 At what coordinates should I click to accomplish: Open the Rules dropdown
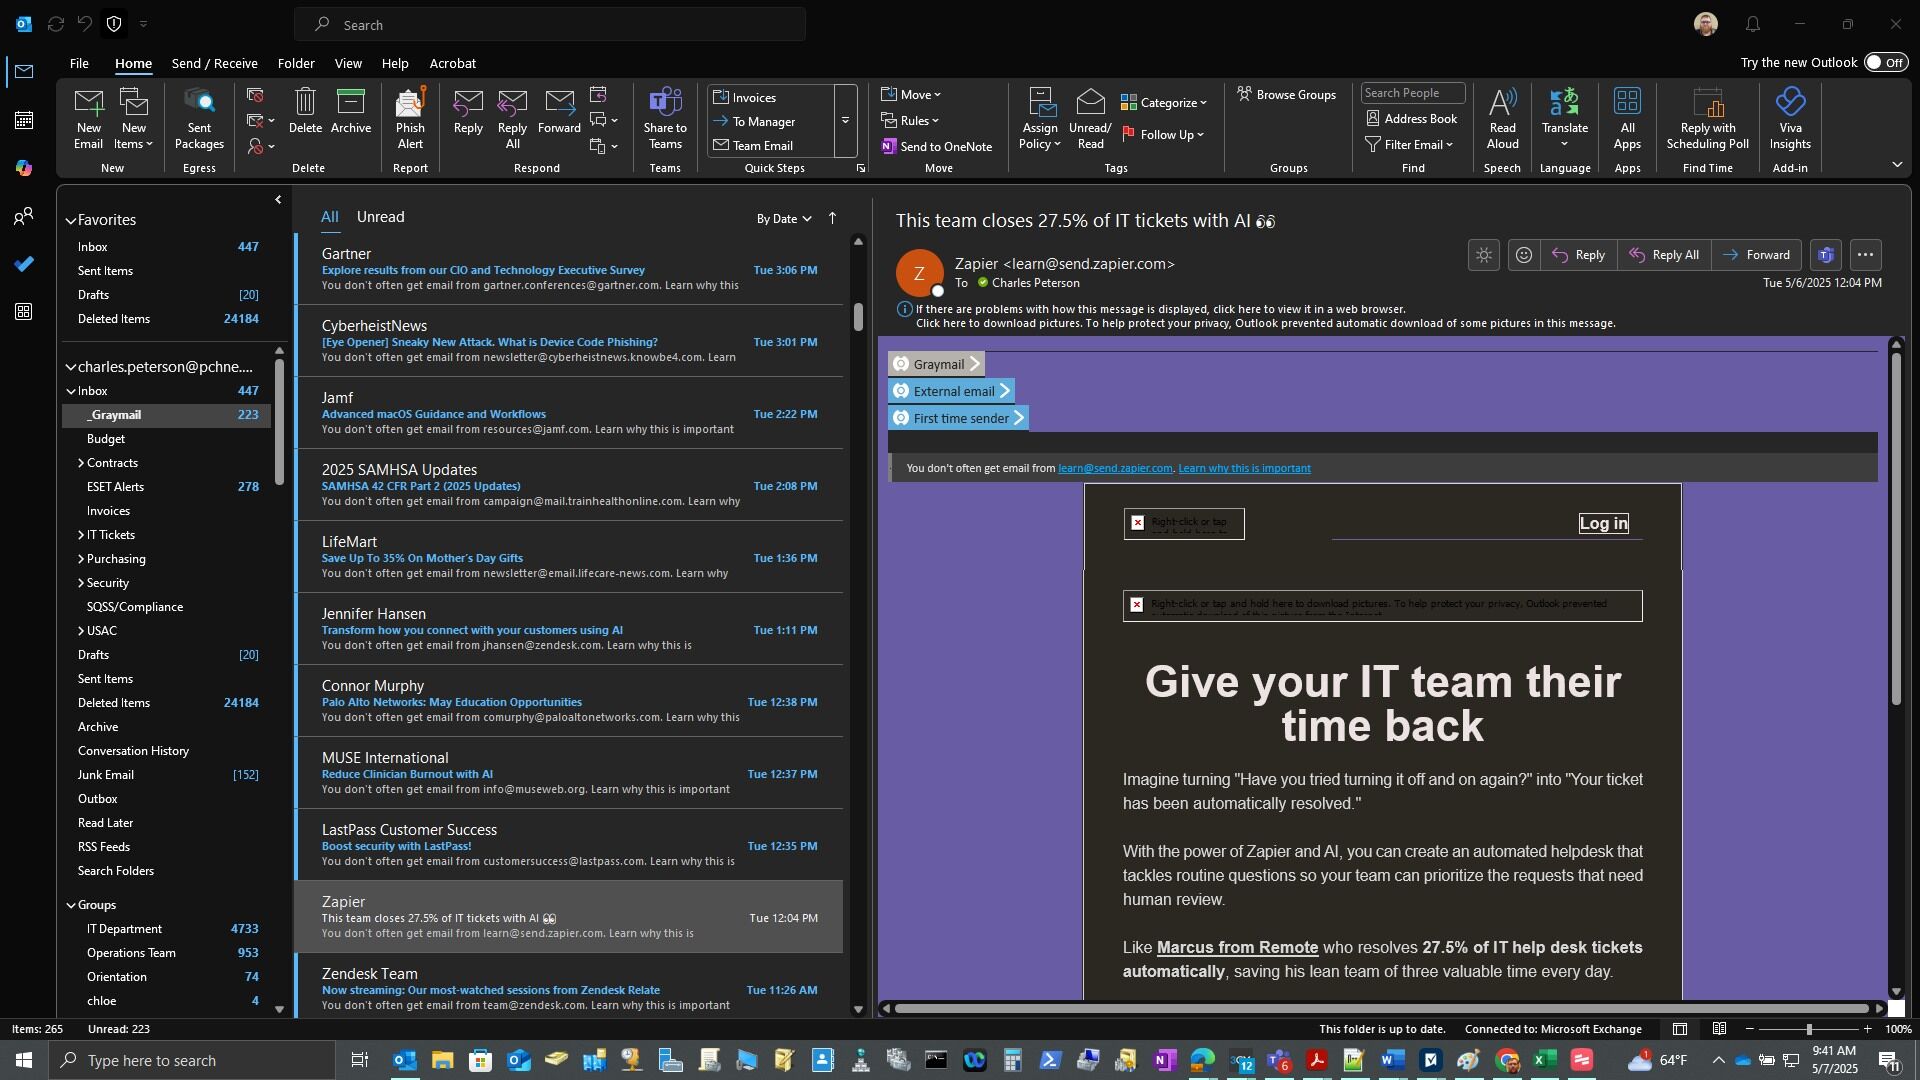pyautogui.click(x=910, y=120)
